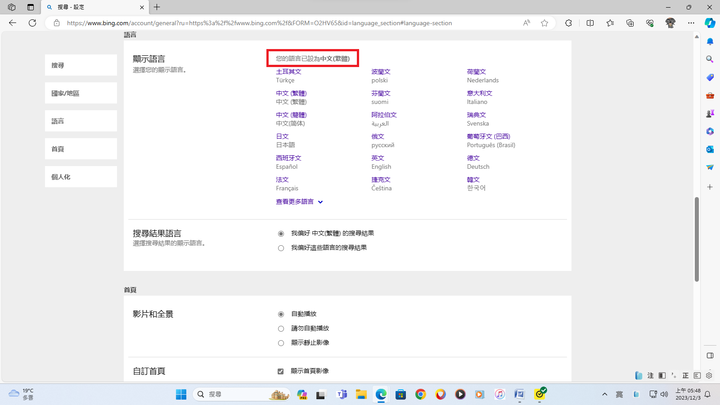Open Outlook icon in Edge sidebar

coord(710,149)
